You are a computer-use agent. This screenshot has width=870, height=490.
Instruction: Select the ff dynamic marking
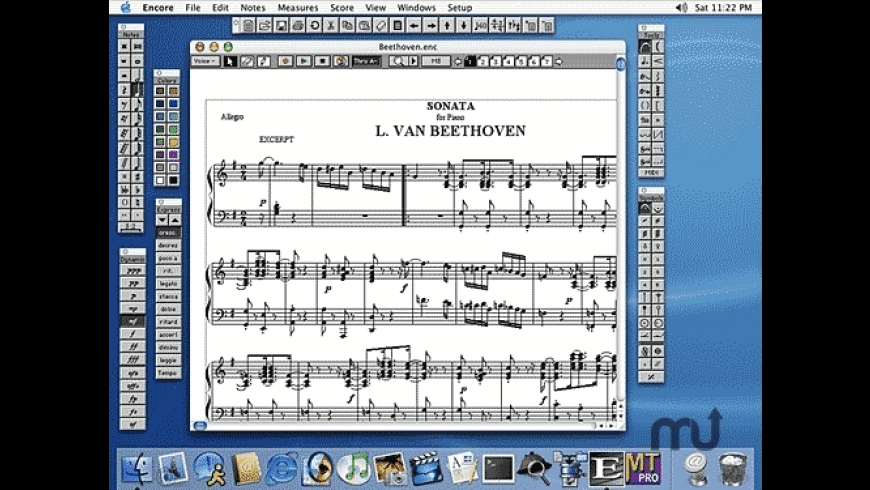[133, 347]
